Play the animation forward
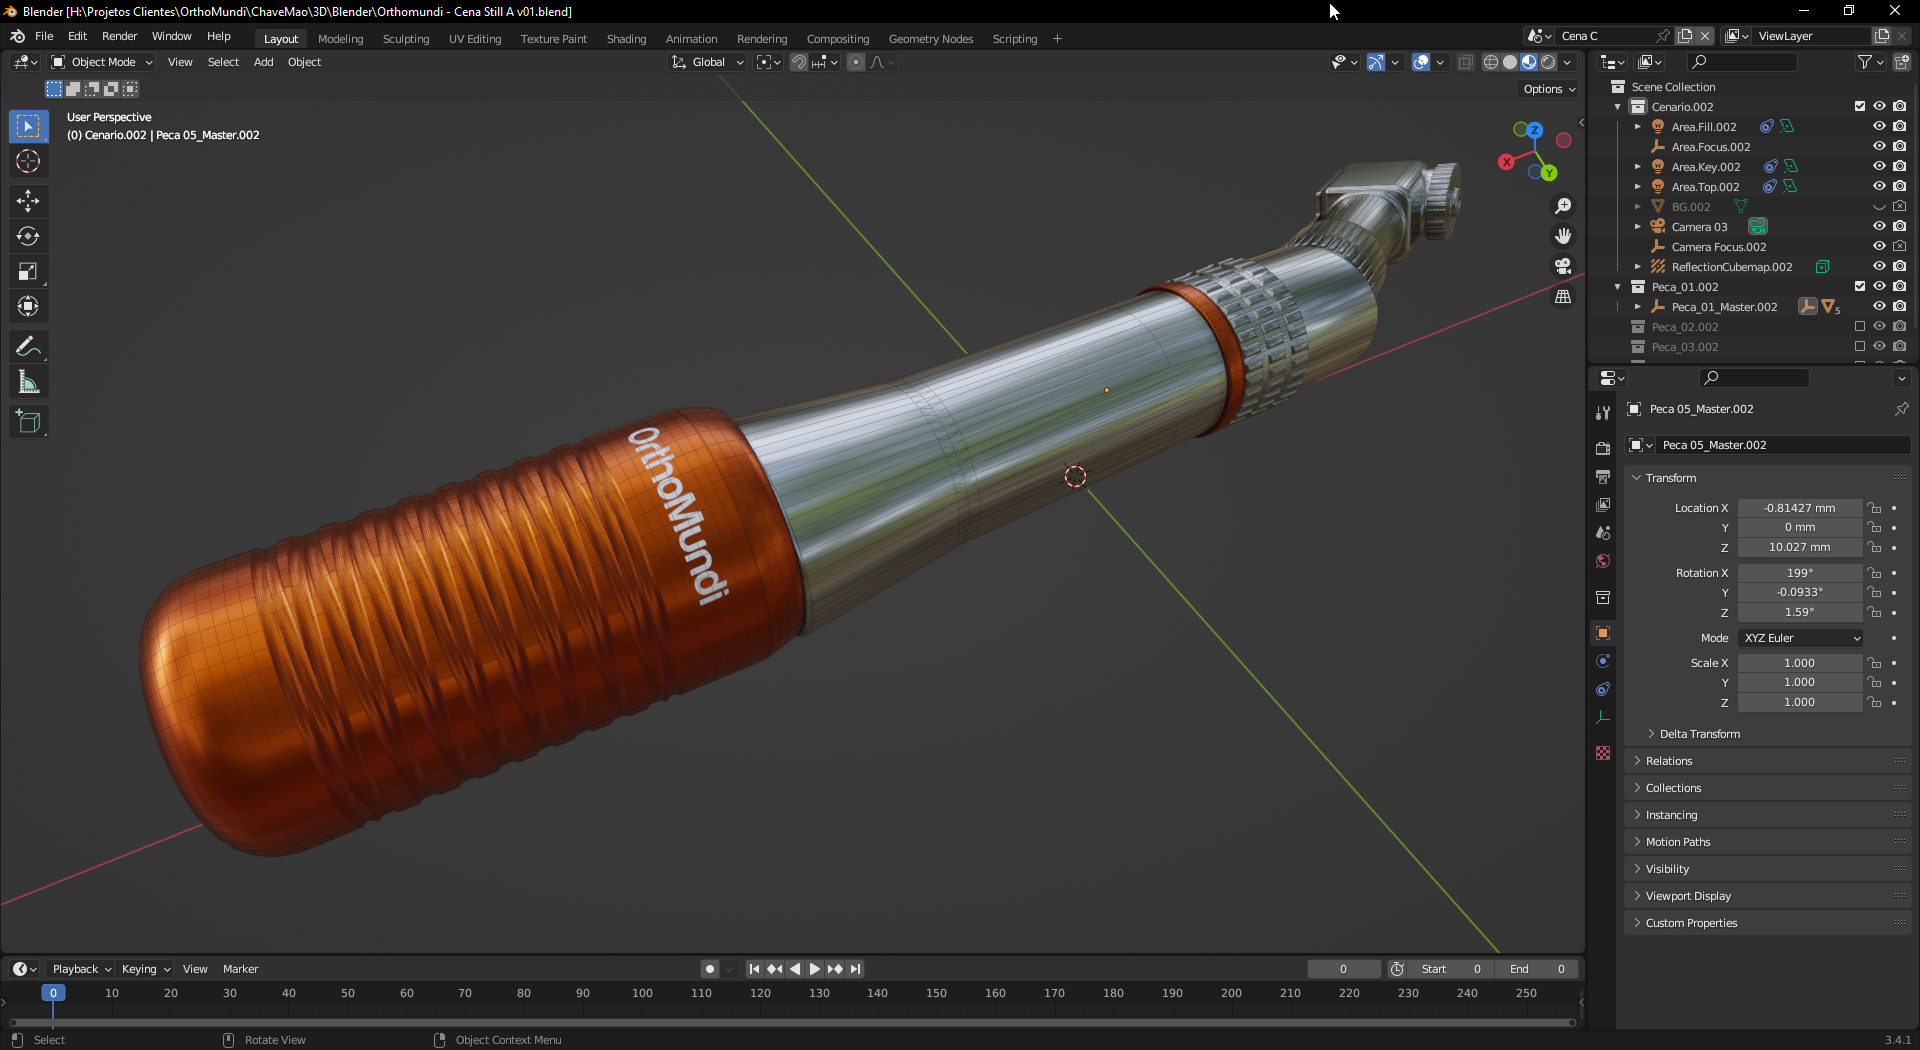1920x1050 pixels. (x=814, y=969)
